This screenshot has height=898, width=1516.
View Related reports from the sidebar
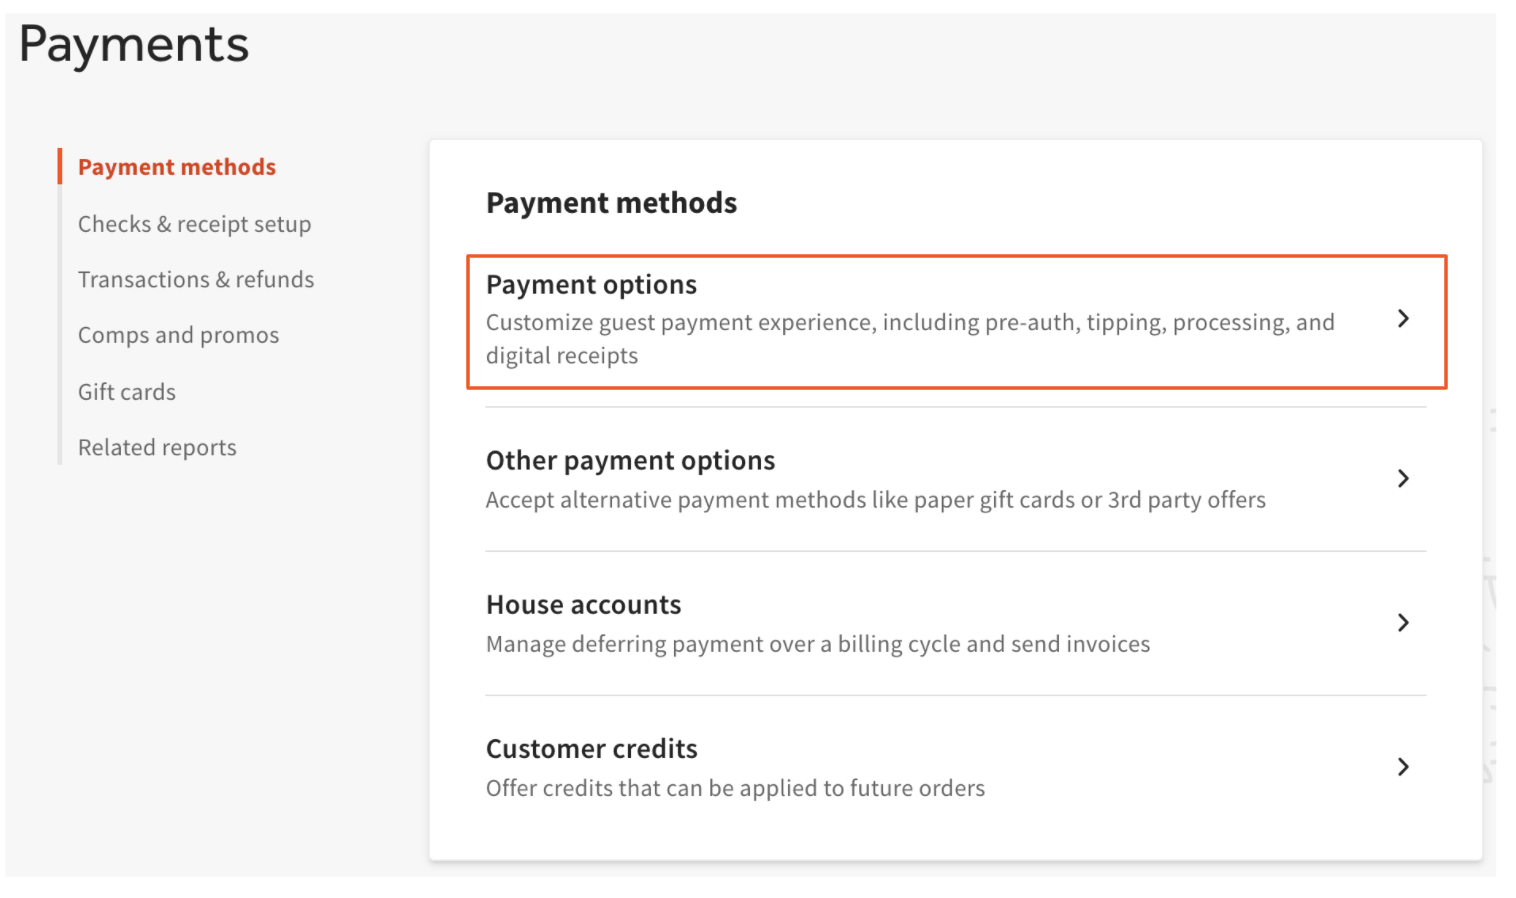click(157, 447)
